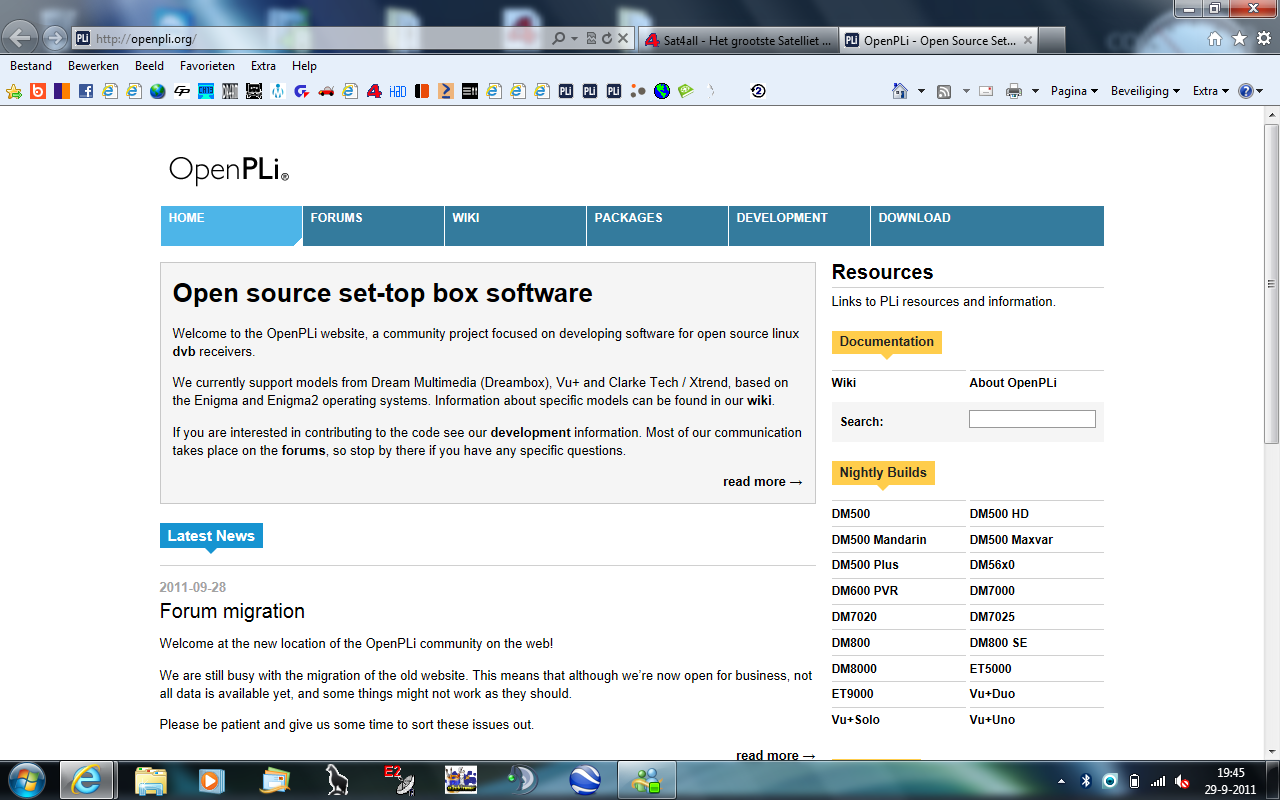The height and width of the screenshot is (800, 1280).
Task: Expand the Home button dropdown arrow
Action: tap(921, 91)
